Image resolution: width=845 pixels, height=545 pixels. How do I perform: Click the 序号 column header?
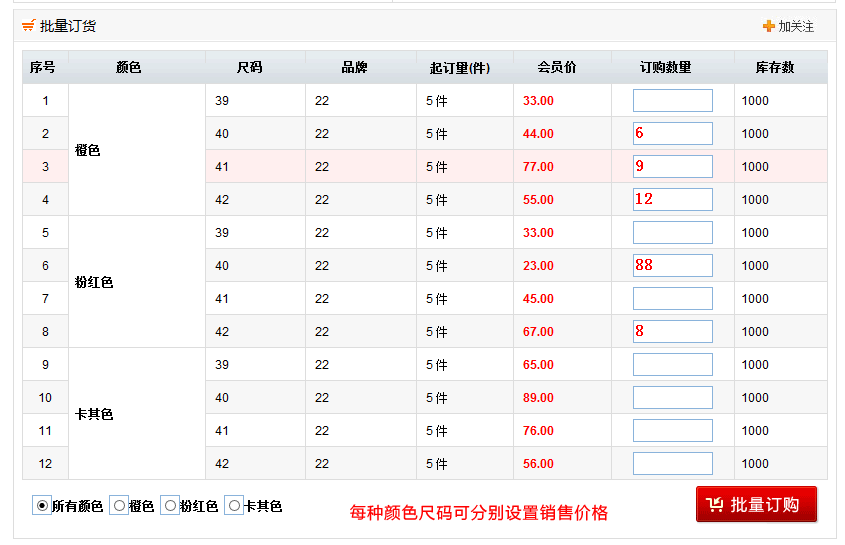43,67
